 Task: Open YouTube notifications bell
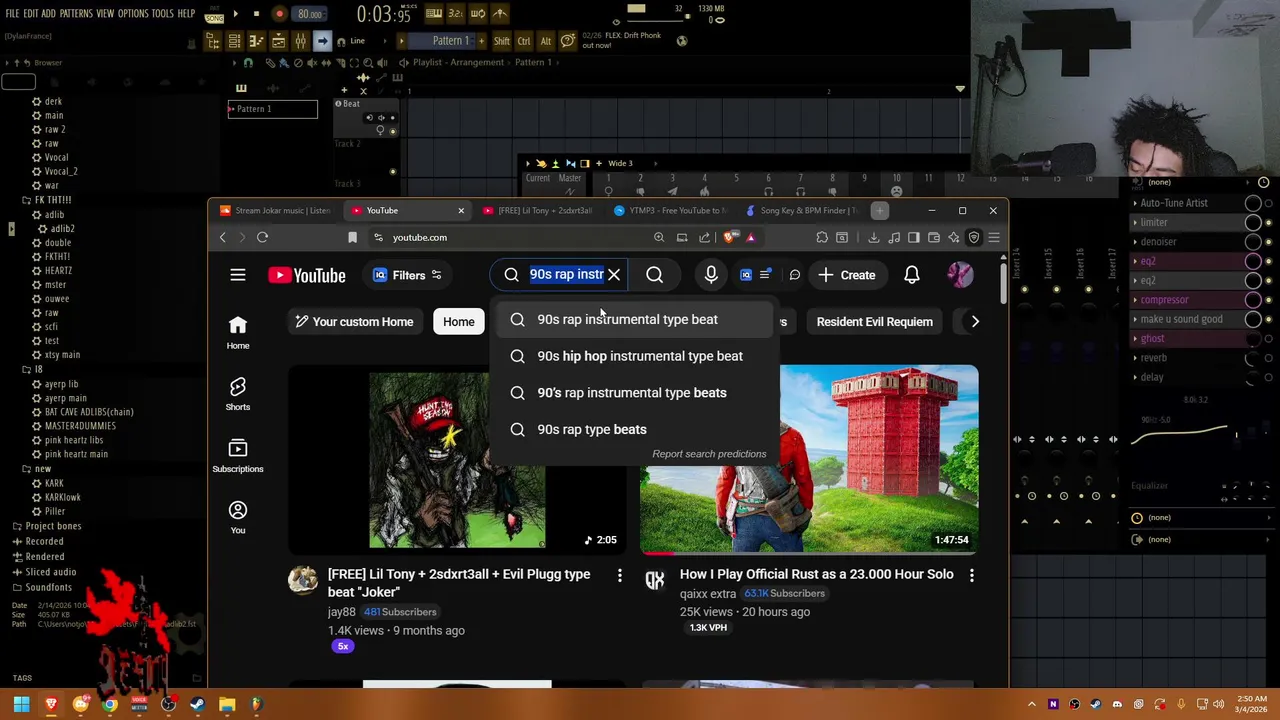(x=912, y=275)
